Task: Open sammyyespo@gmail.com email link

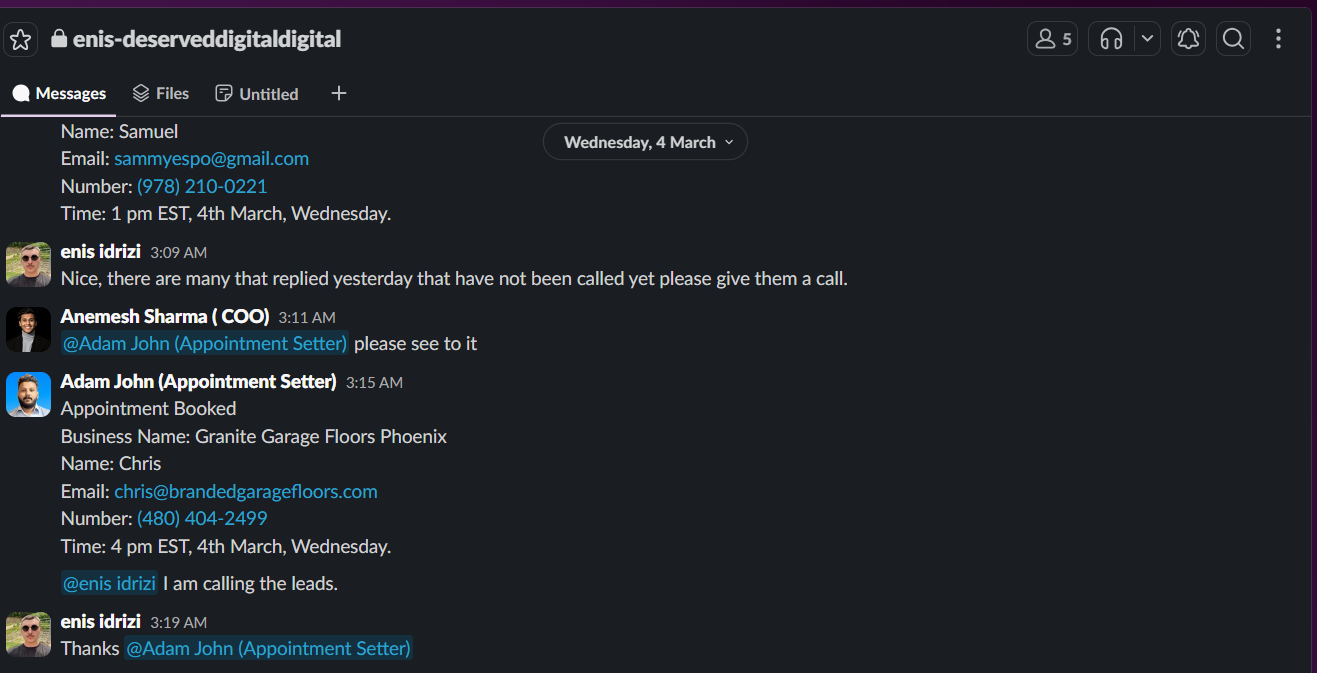Action: point(211,158)
